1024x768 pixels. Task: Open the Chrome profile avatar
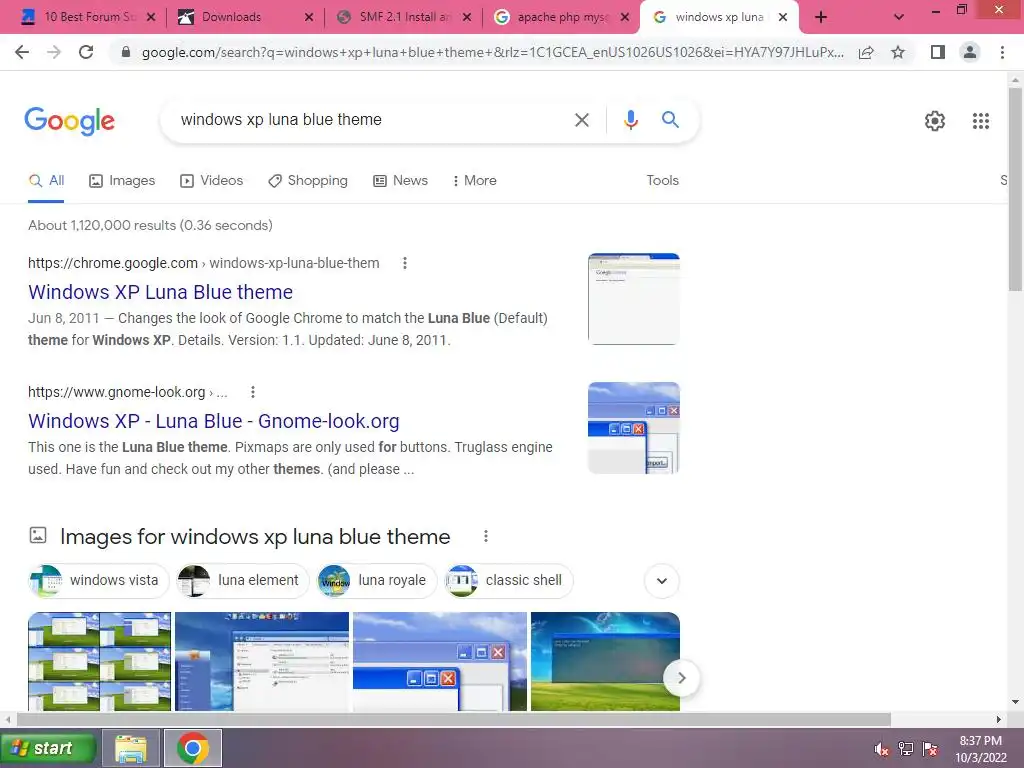(x=970, y=52)
